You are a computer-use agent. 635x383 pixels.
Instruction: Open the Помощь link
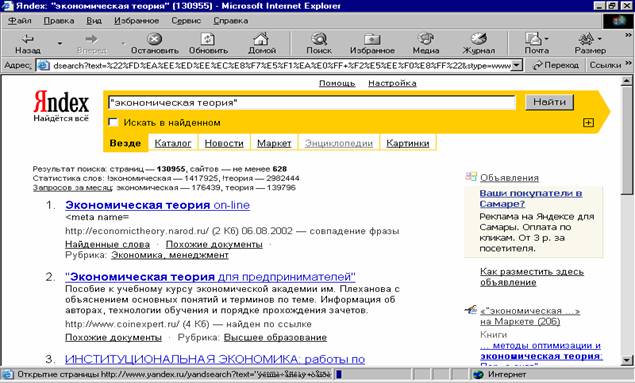337,83
